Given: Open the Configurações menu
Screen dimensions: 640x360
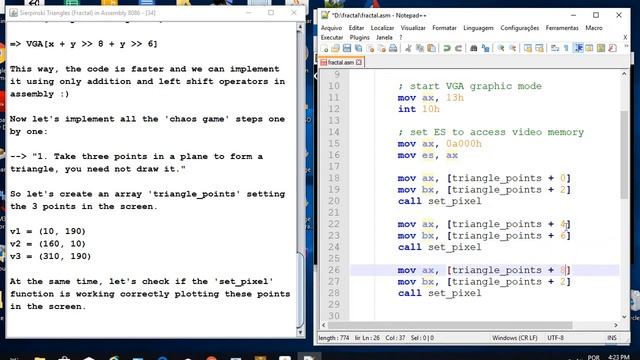Looking at the screenshot, I should click(x=520, y=28).
